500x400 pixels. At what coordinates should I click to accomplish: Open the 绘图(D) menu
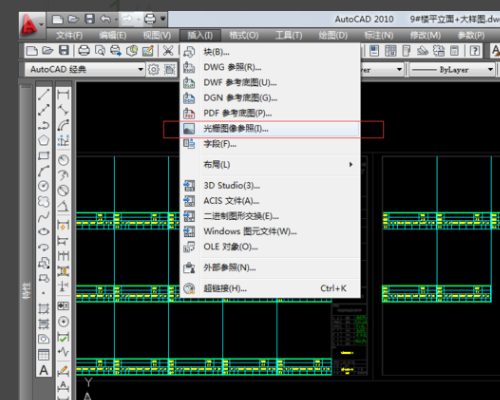tap(333, 35)
